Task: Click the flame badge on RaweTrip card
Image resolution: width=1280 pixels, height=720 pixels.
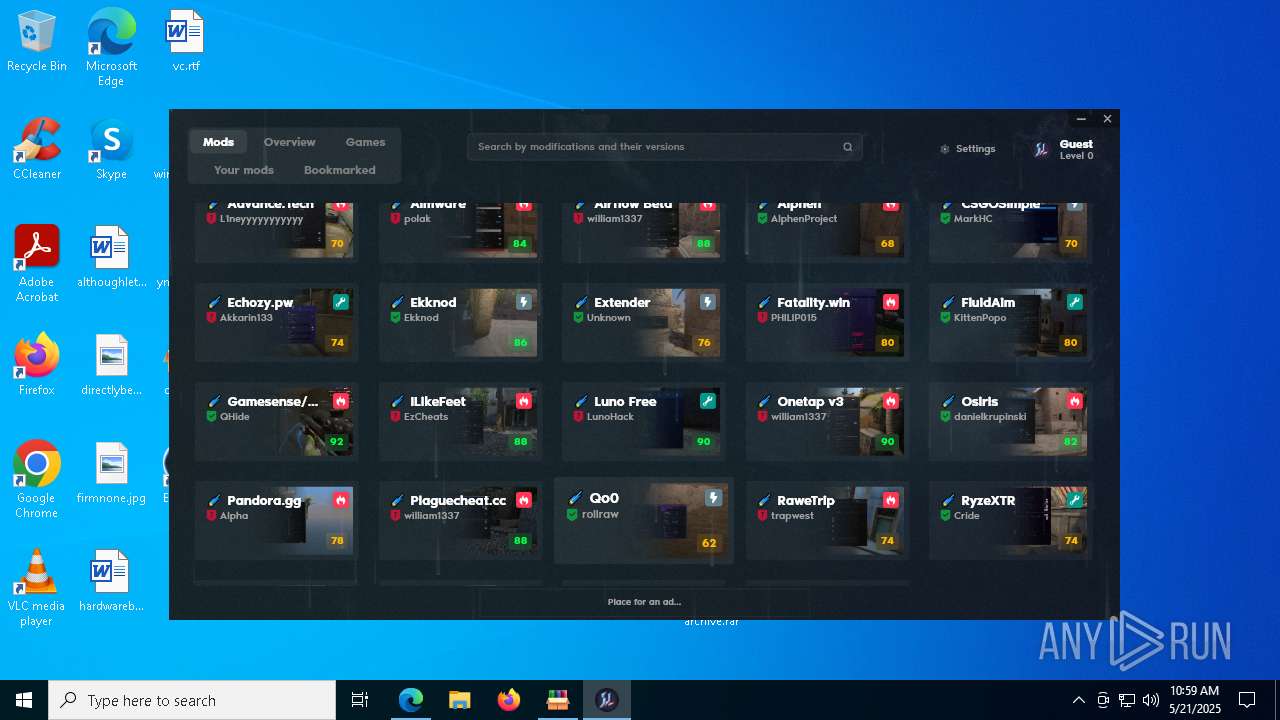Action: (x=891, y=500)
